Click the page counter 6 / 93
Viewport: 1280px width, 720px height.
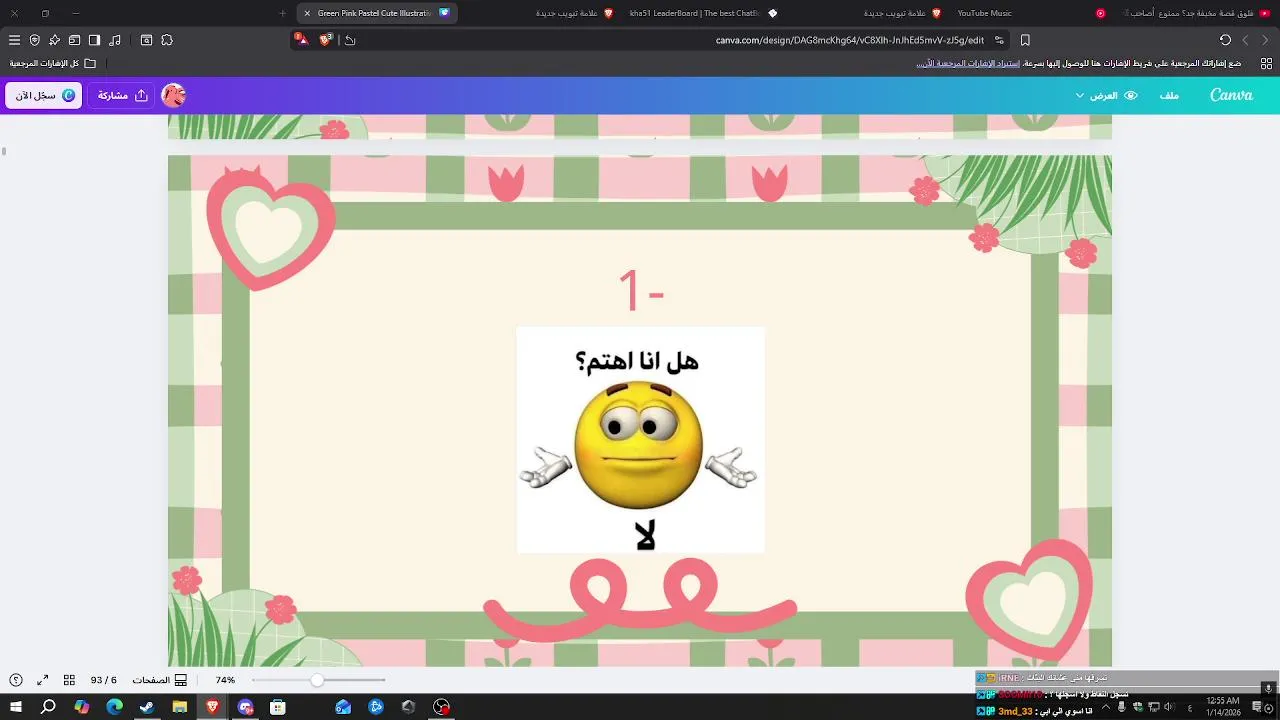pos(104,680)
